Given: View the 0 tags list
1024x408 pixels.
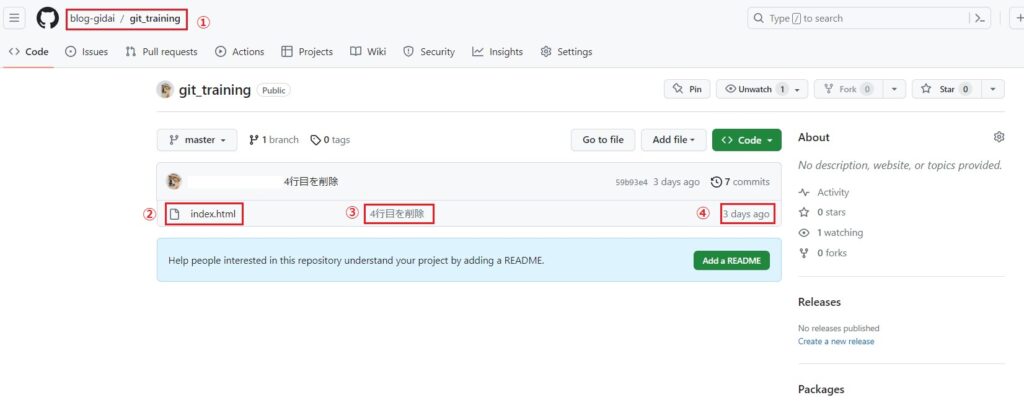Looking at the screenshot, I should [330, 140].
